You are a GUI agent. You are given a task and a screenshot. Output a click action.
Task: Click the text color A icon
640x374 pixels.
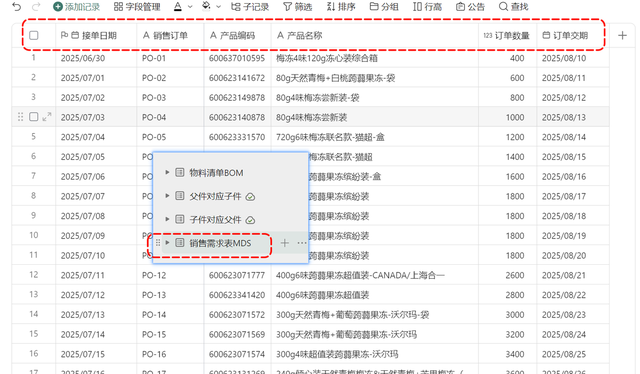[178, 7]
